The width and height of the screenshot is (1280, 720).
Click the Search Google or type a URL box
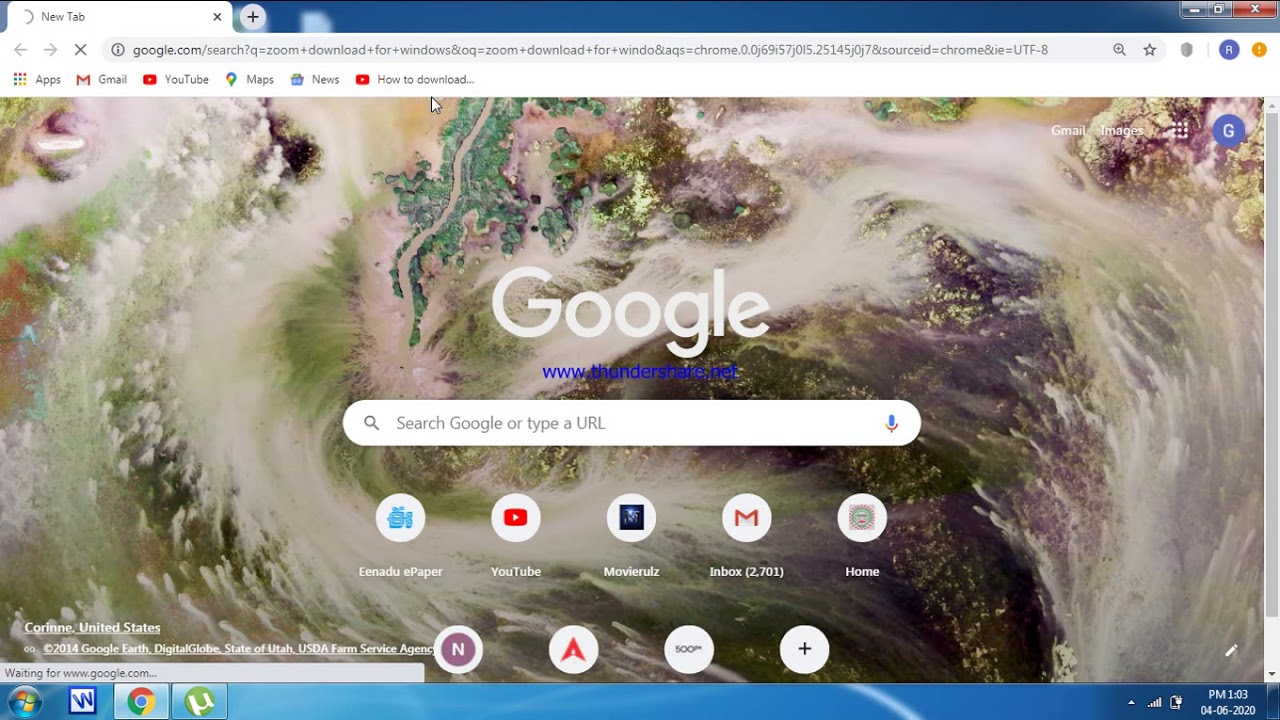(632, 423)
